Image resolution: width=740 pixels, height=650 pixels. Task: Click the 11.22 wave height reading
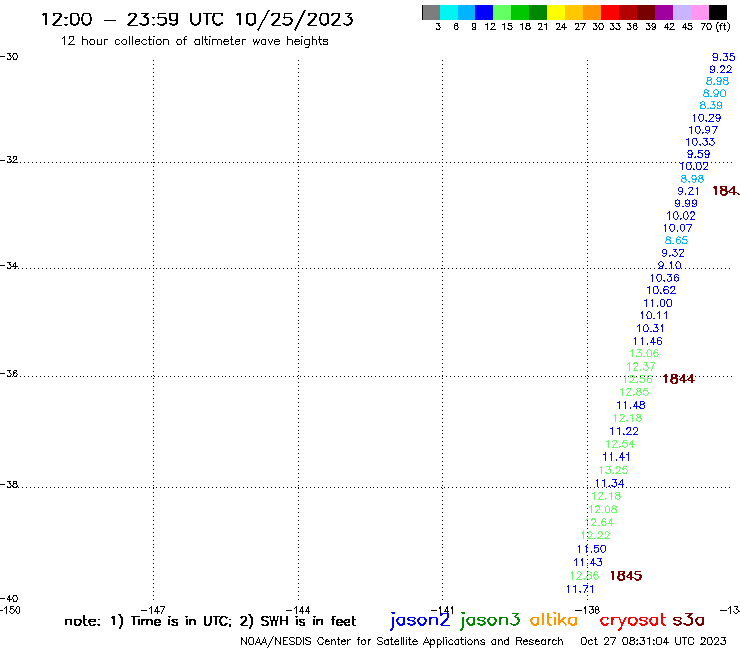point(624,431)
